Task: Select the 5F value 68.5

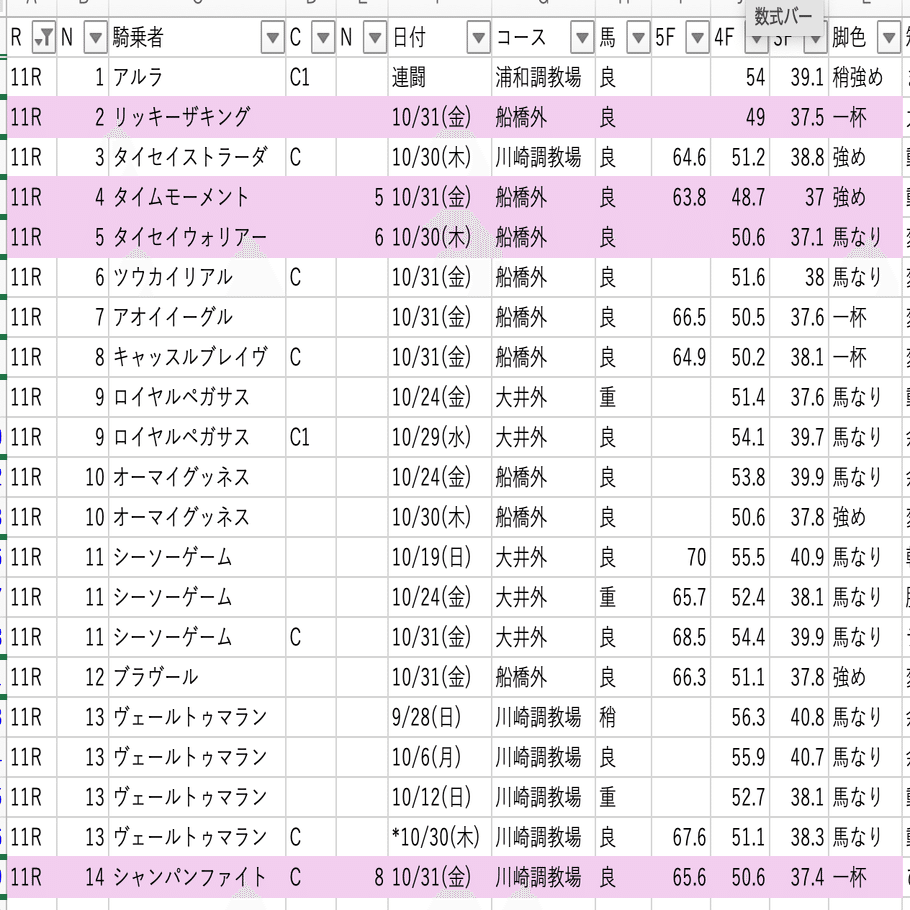Action: pos(681,637)
